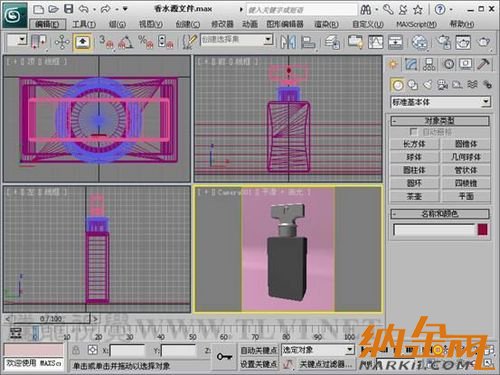Switch to the Motion panel tab
The image size is (500, 375).
pyautogui.click(x=449, y=64)
